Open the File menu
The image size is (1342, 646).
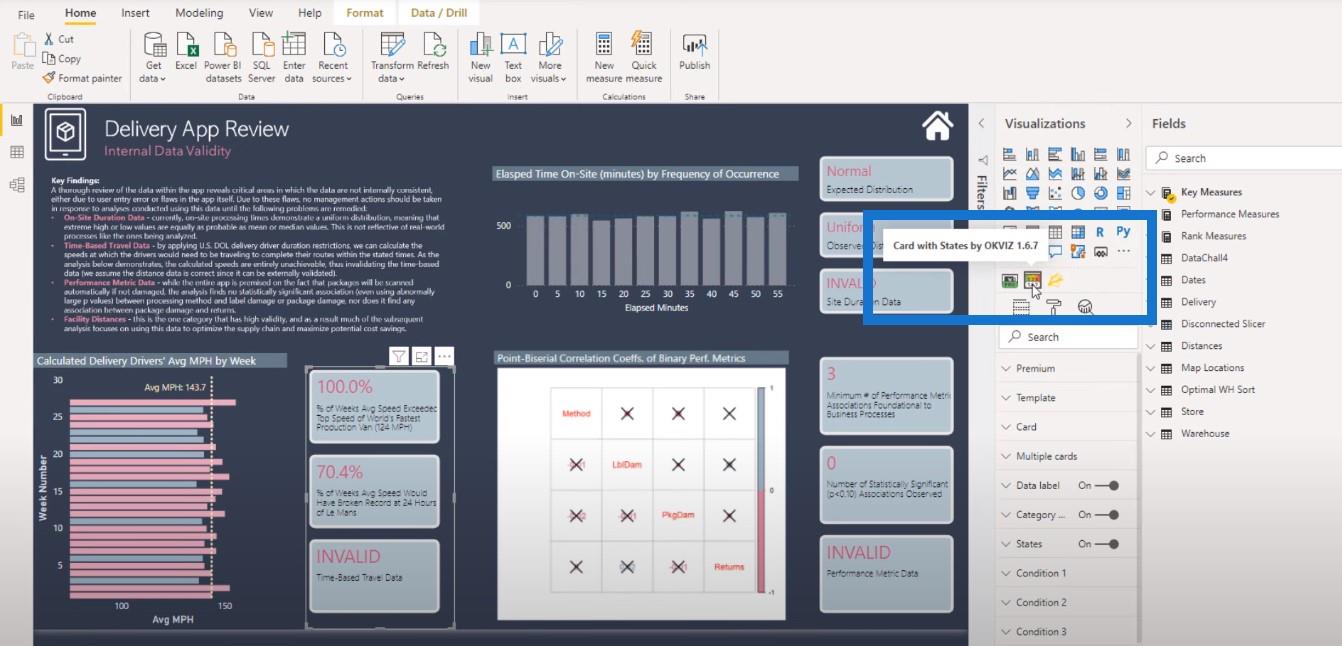(26, 14)
